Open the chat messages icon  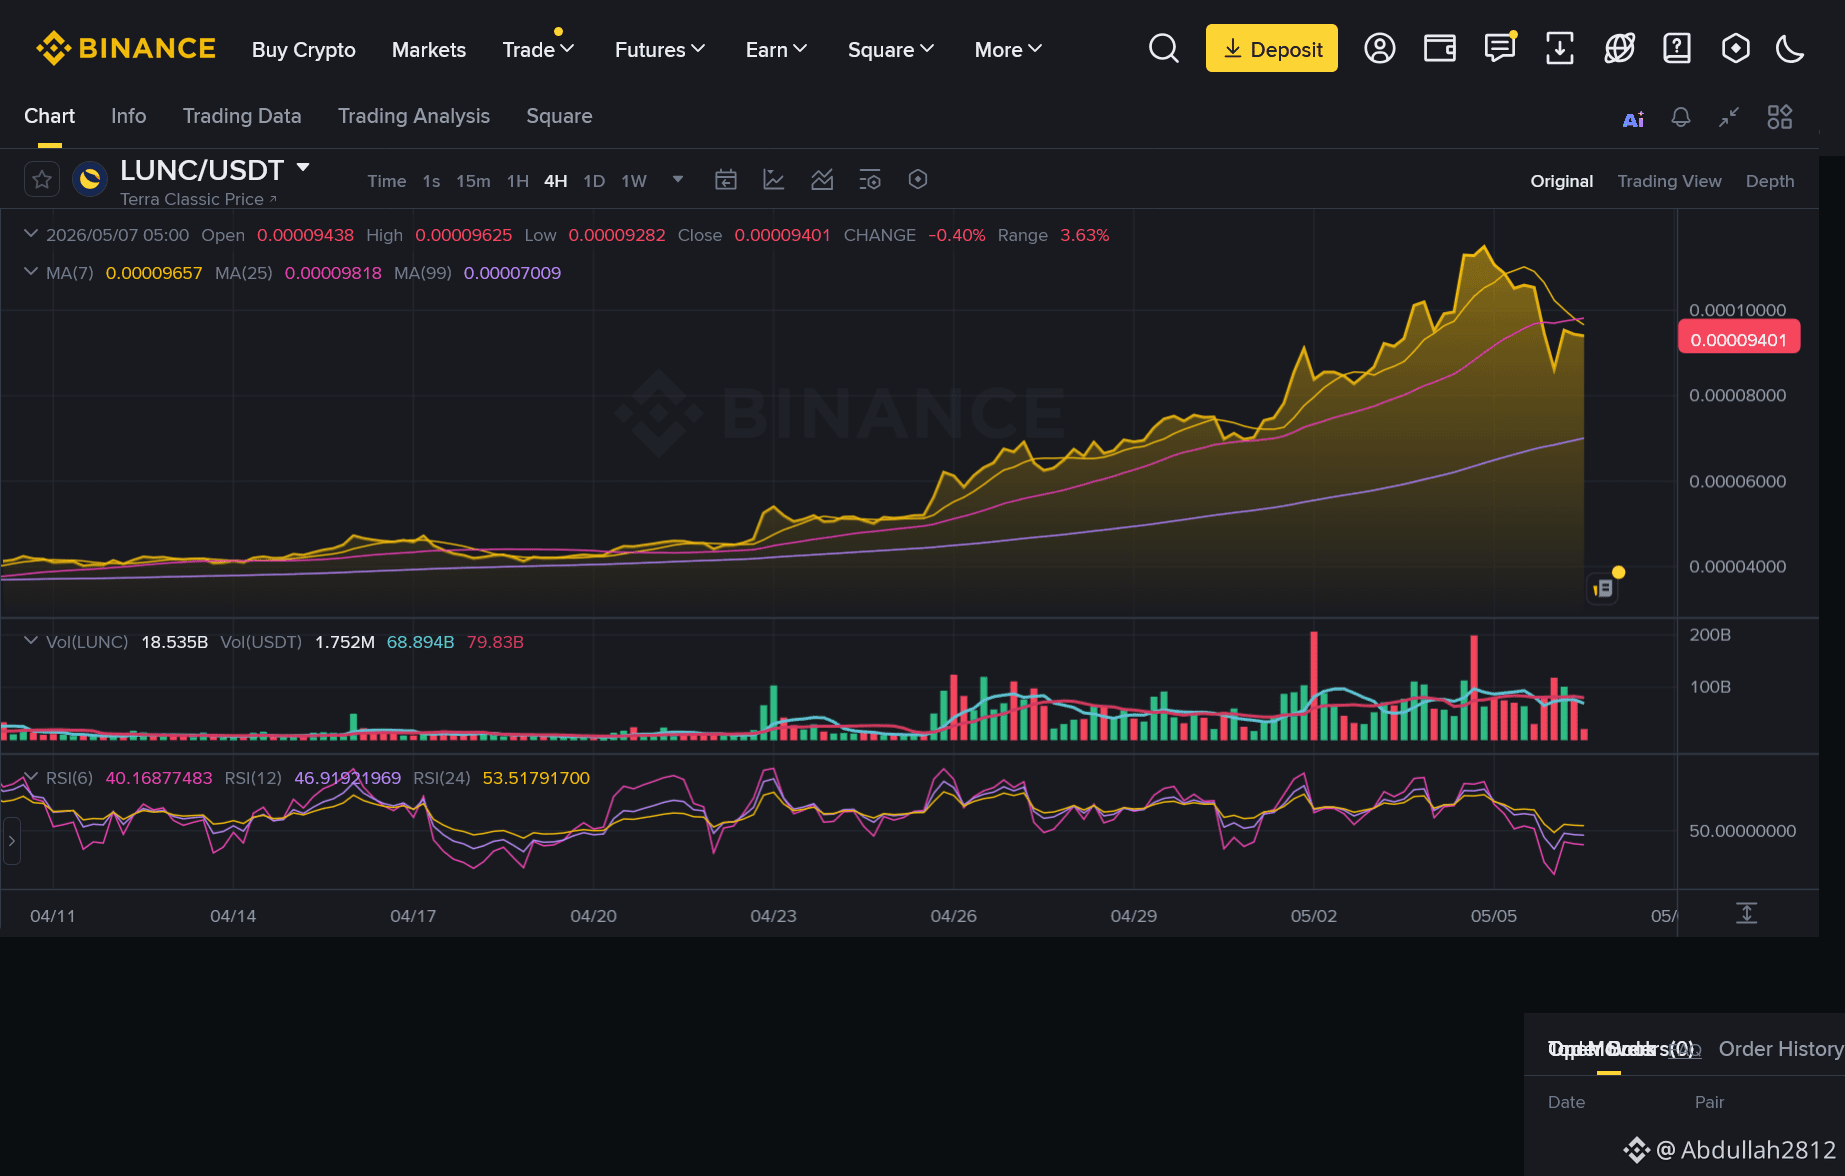(x=1500, y=48)
